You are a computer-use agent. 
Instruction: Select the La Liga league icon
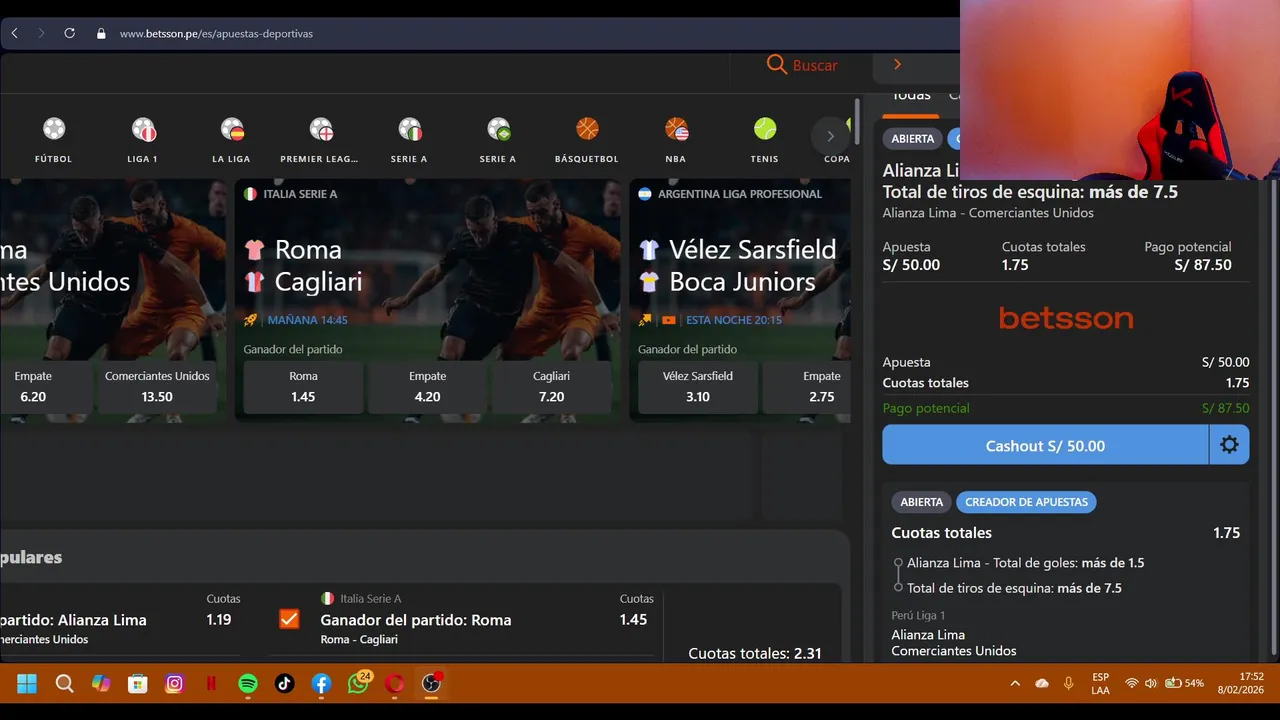(231, 129)
